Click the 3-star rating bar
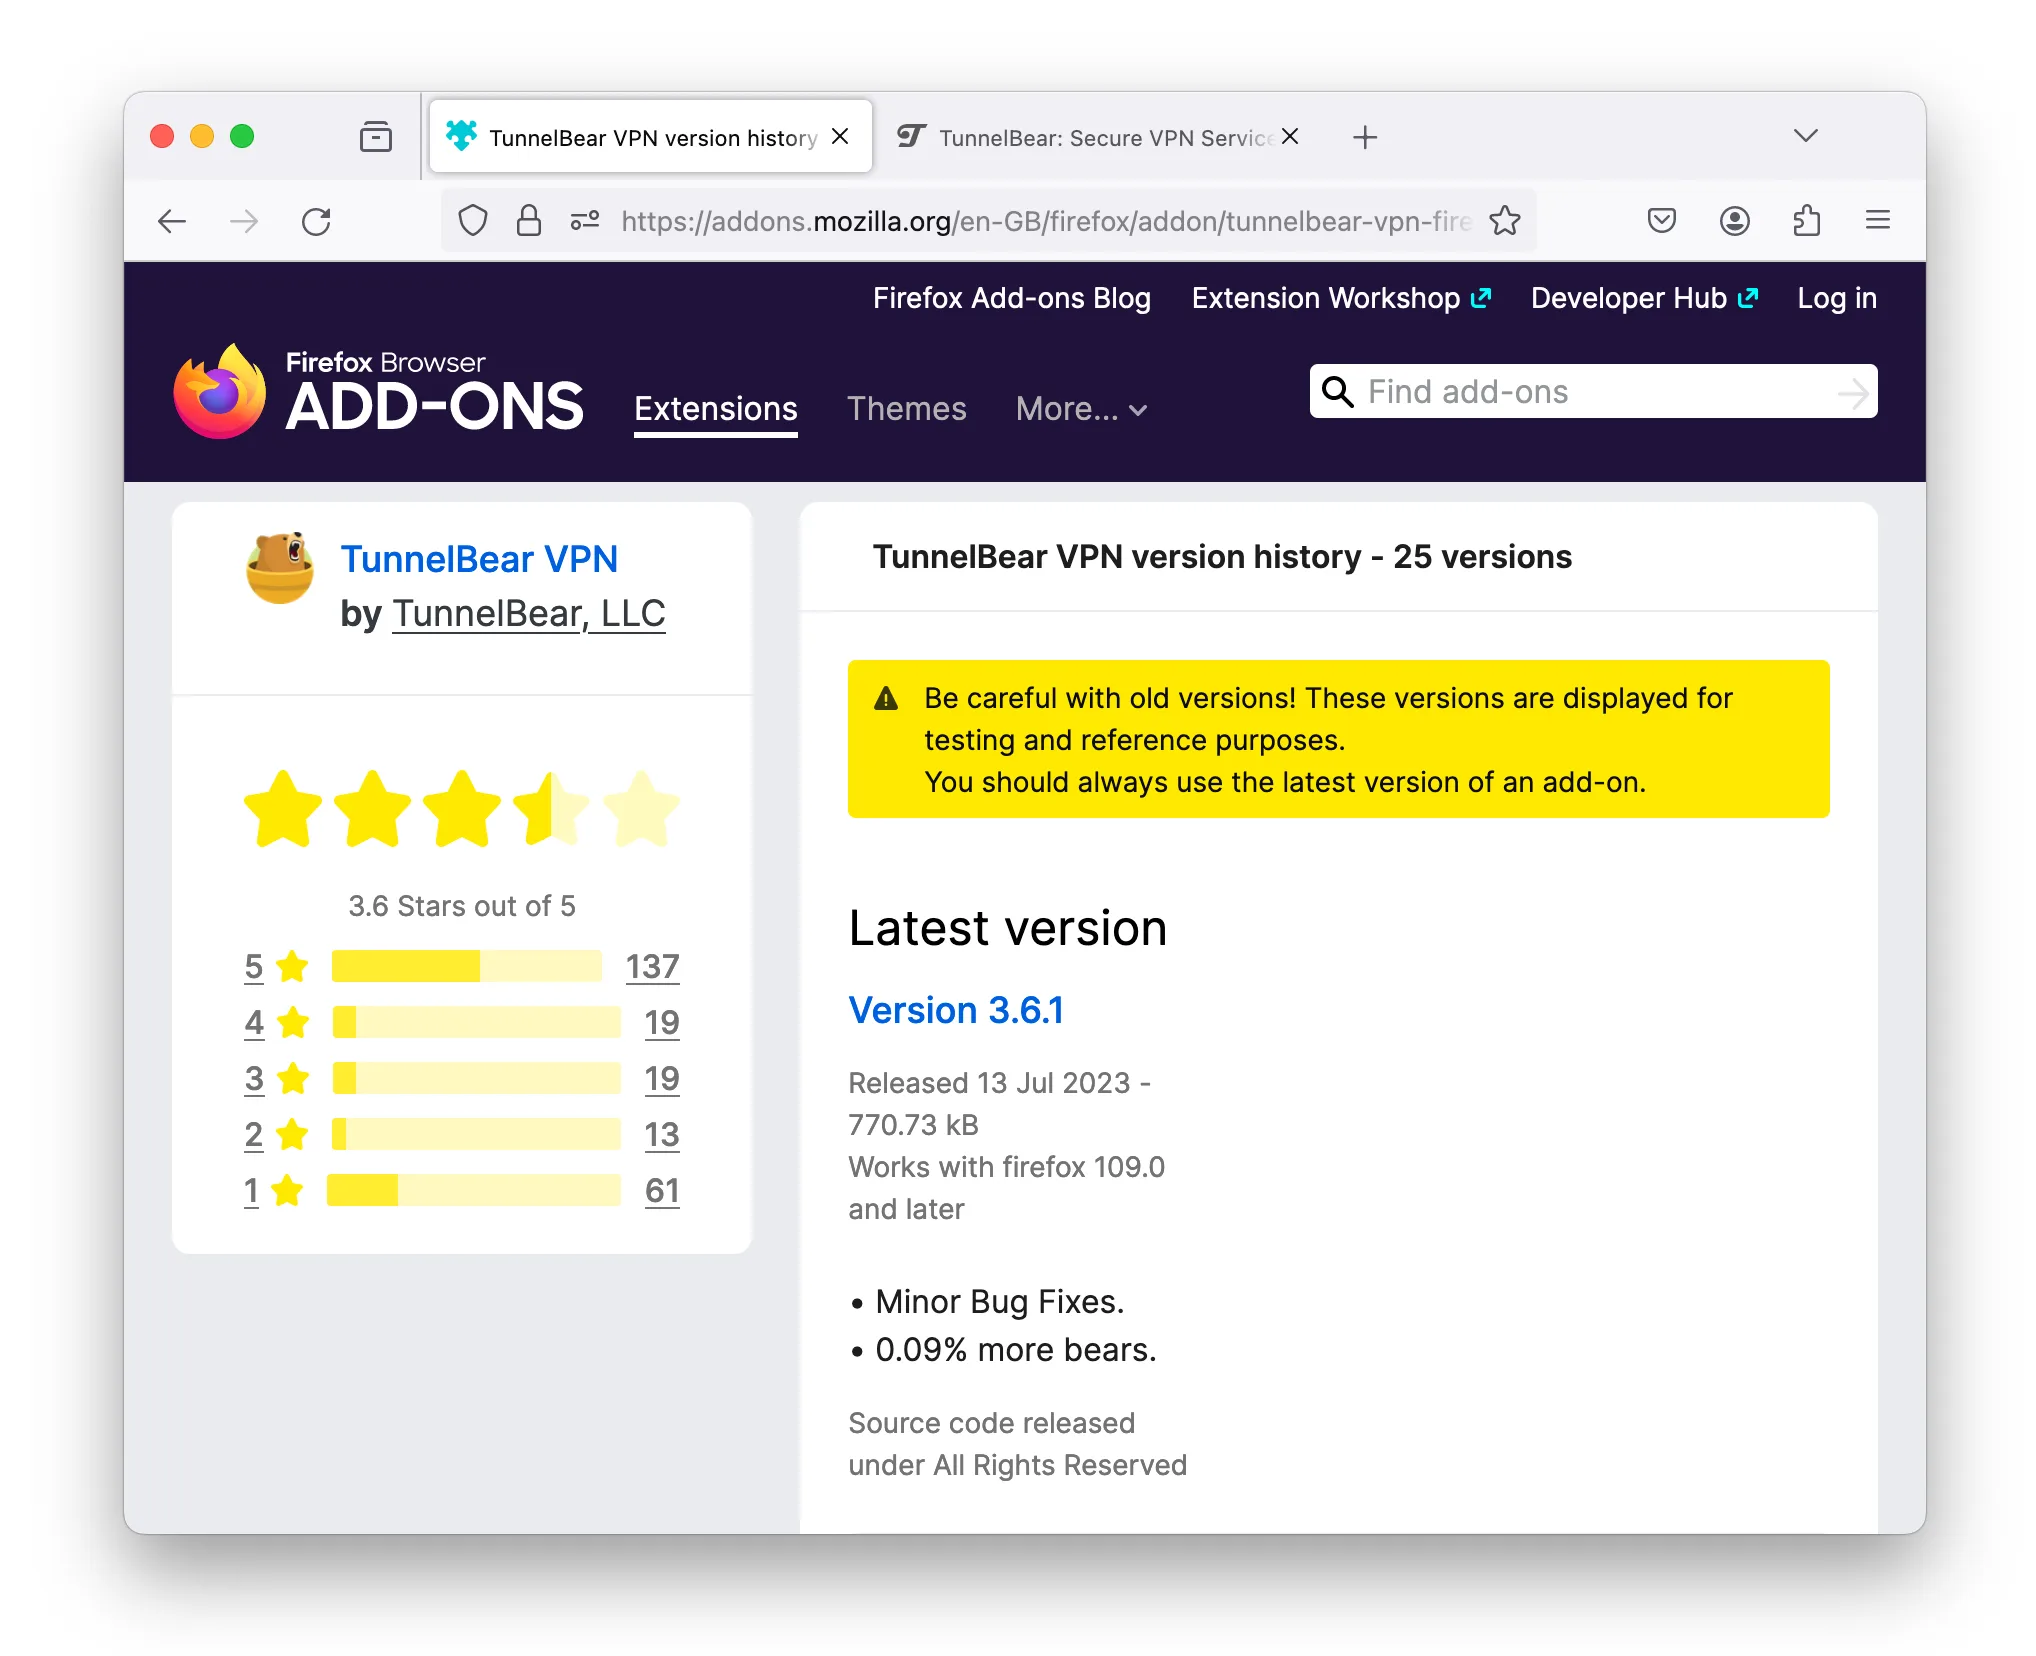This screenshot has height=1656, width=2036. [476, 1078]
